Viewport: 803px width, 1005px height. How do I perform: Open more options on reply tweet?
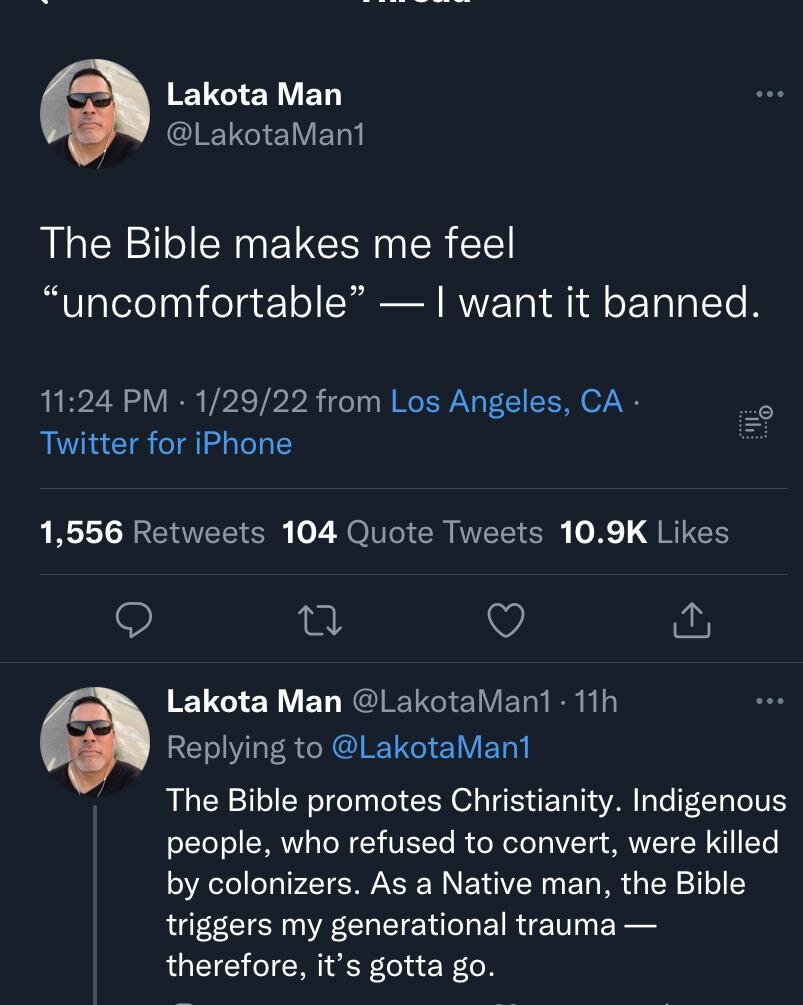point(769,702)
